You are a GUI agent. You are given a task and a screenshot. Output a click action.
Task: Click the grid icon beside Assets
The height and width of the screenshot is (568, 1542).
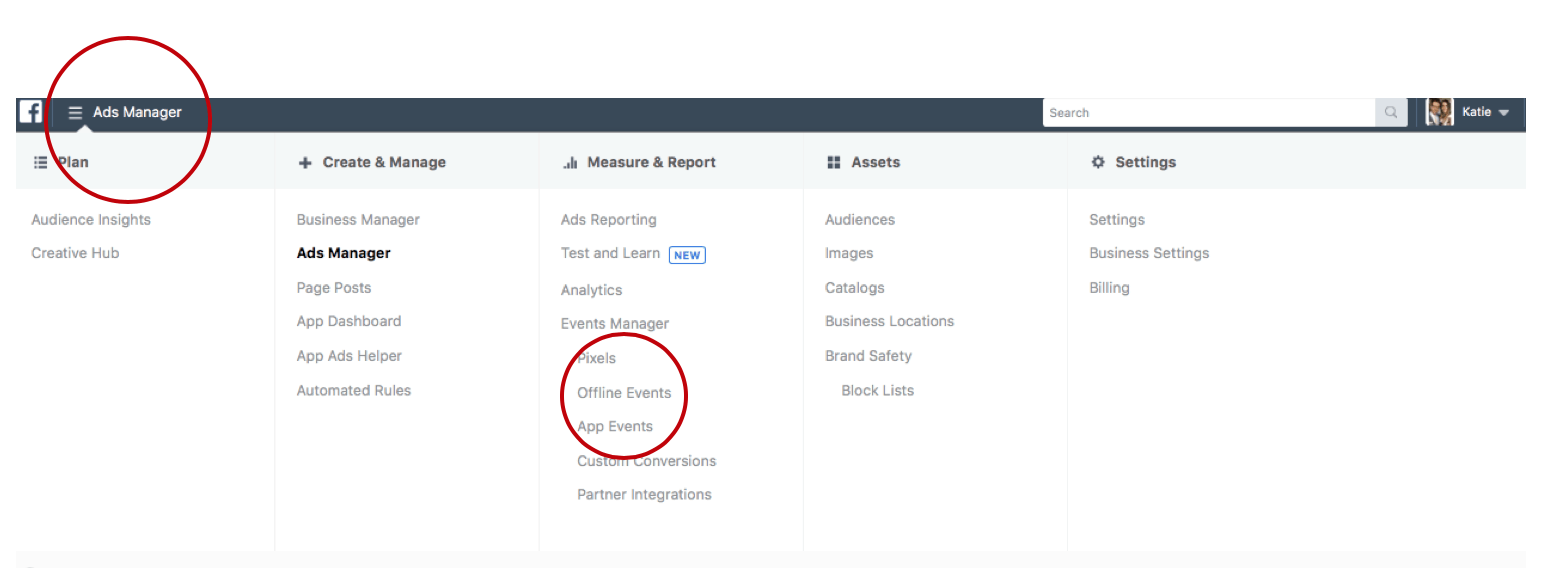(x=834, y=162)
